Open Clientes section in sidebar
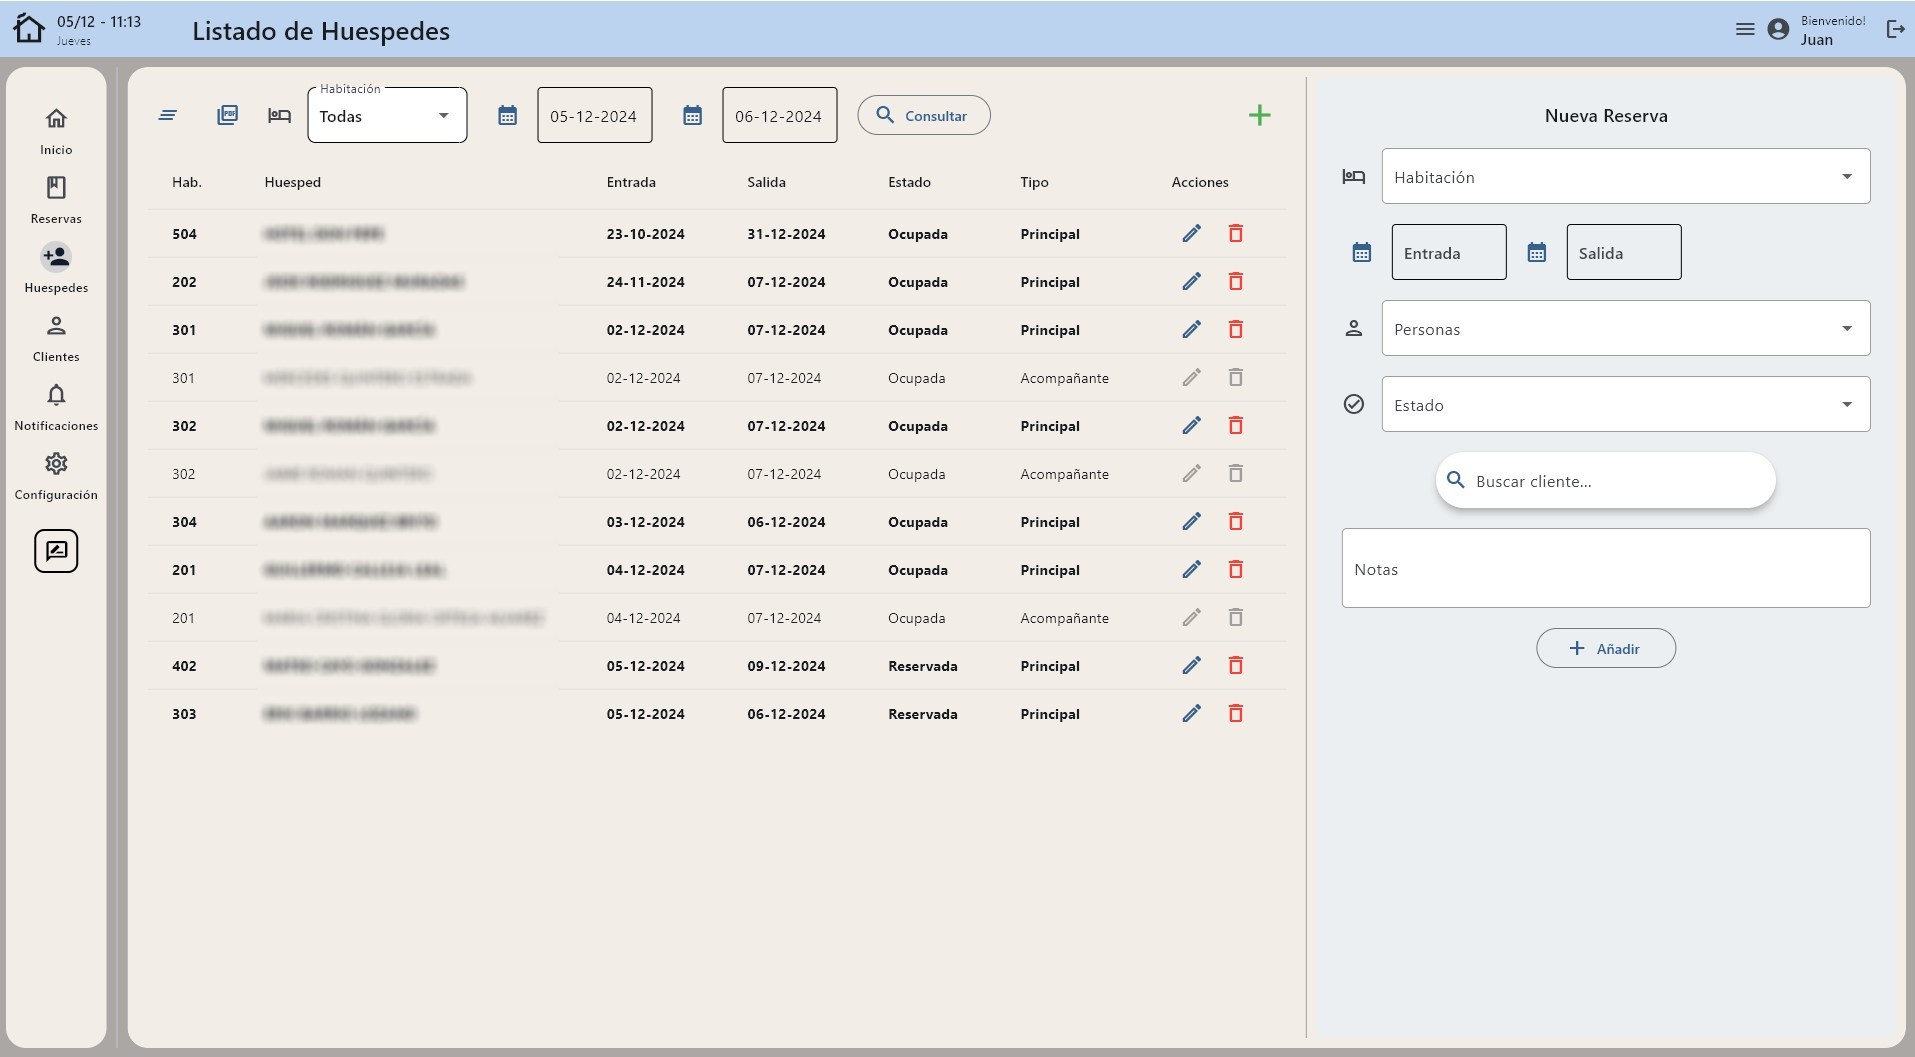Viewport: 1915px width, 1057px height. click(56, 338)
